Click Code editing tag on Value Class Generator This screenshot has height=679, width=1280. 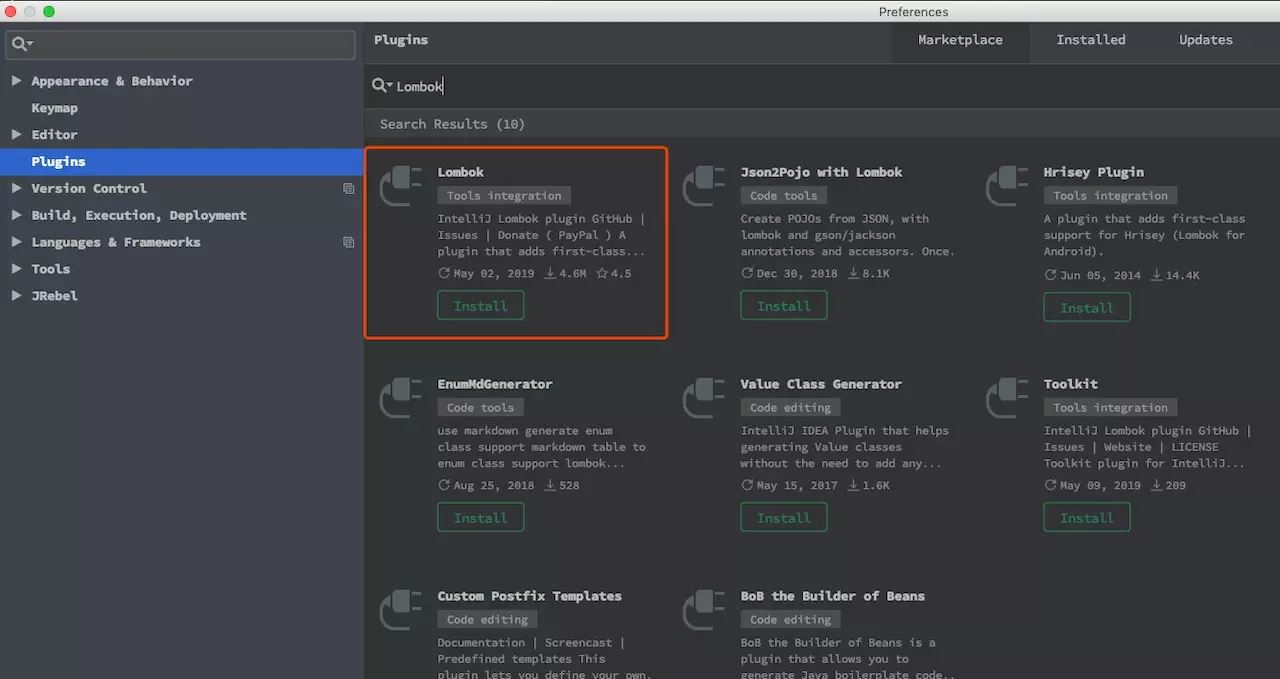pyautogui.click(x=791, y=408)
